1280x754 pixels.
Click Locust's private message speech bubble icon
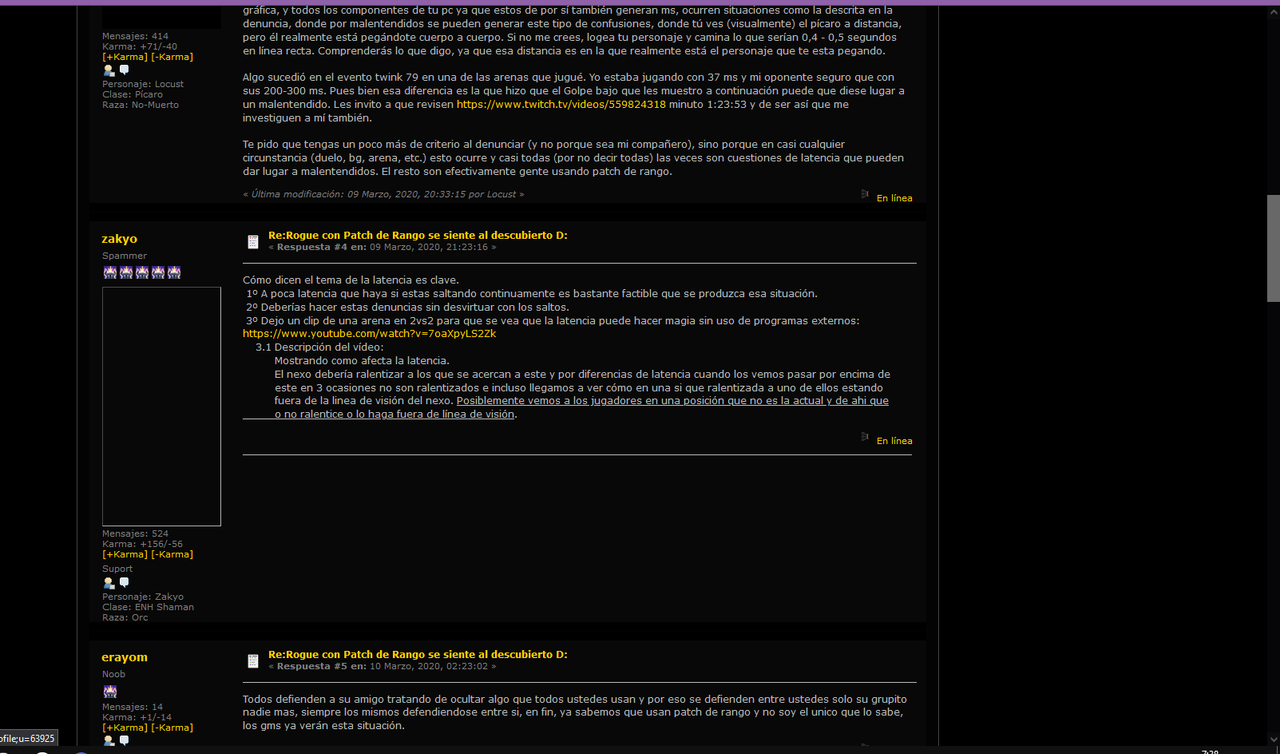point(124,71)
